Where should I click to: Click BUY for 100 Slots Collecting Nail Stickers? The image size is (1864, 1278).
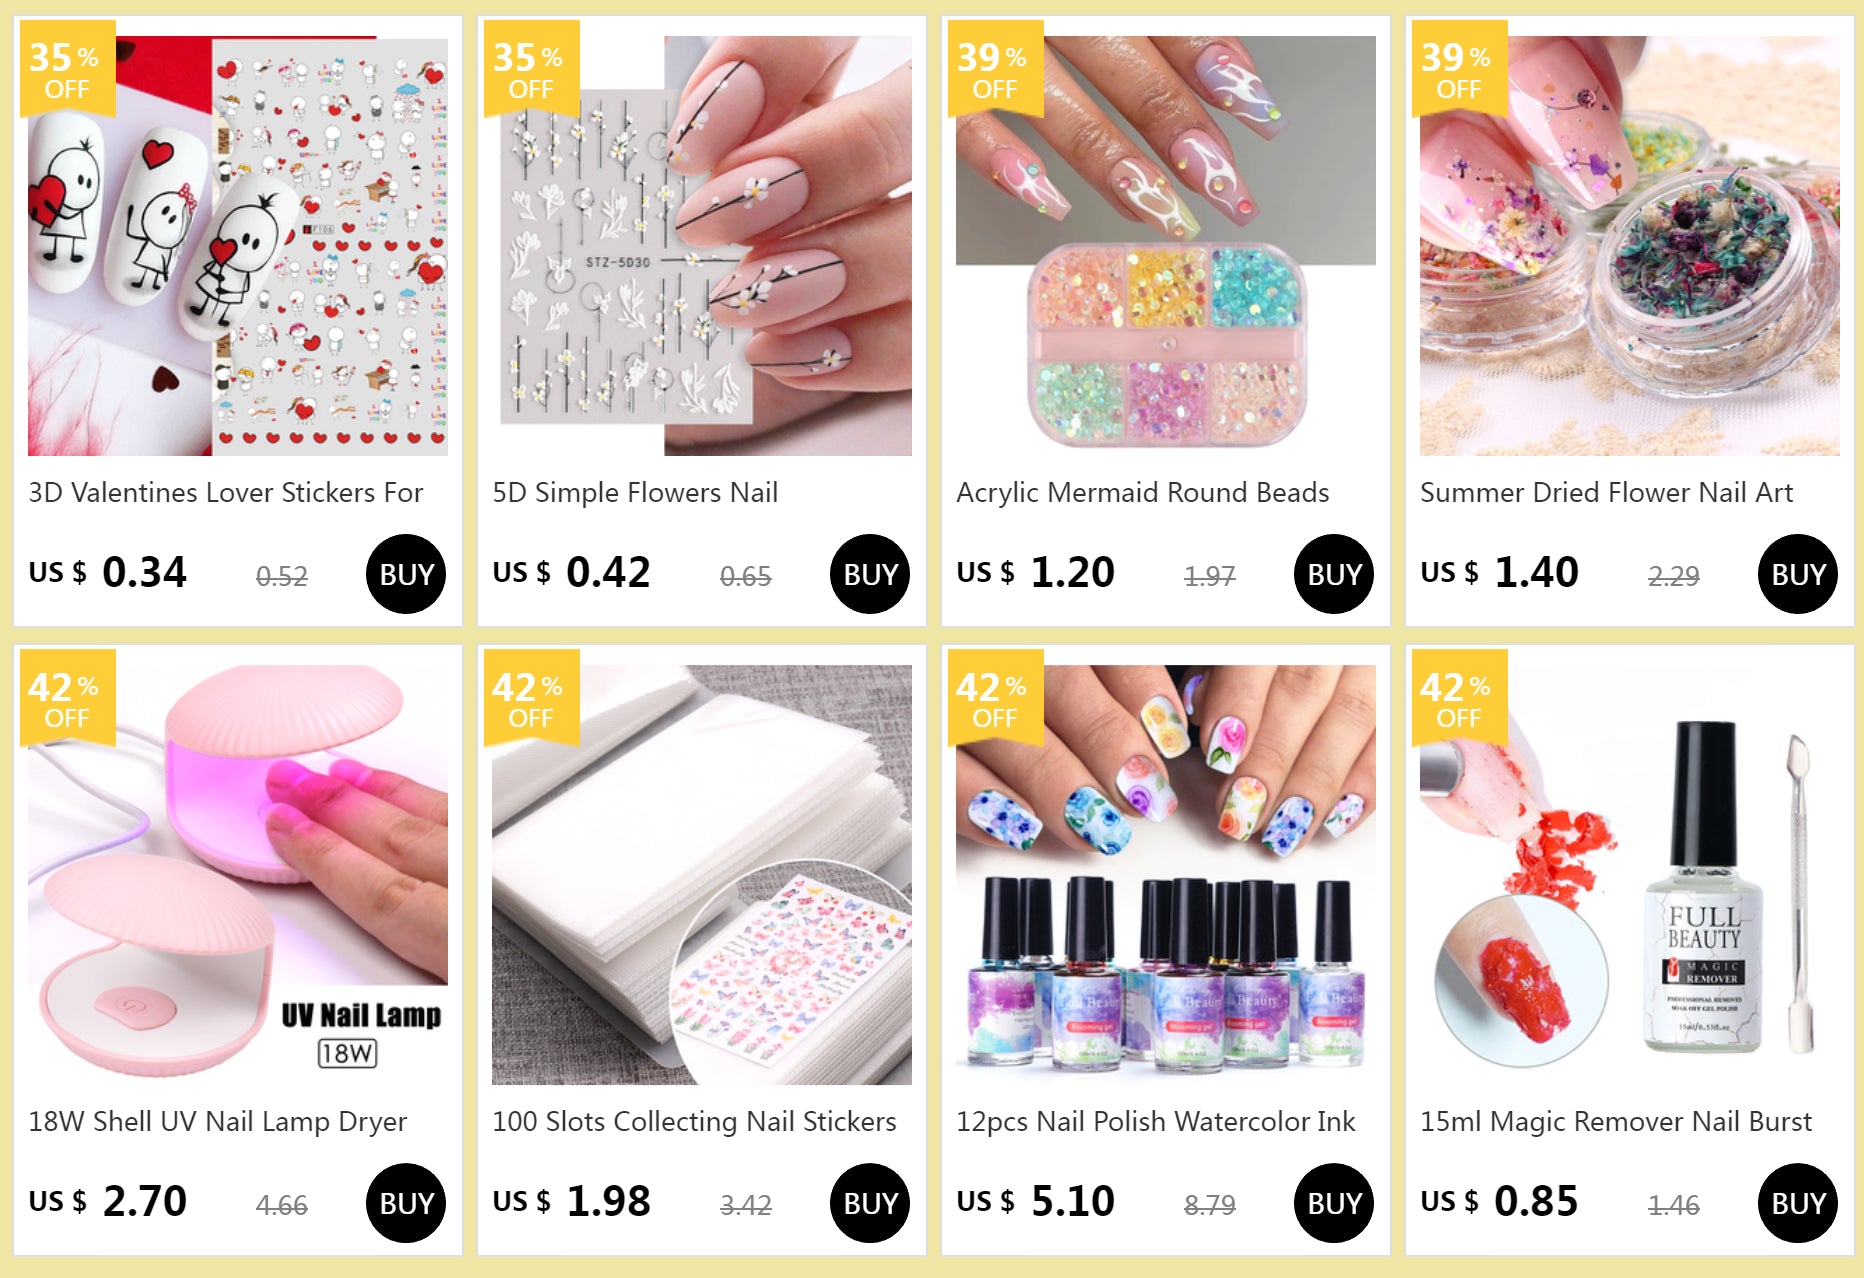(x=870, y=1203)
